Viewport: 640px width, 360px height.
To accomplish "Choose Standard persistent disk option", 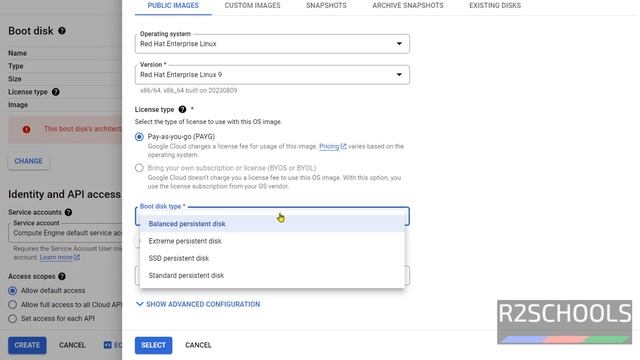I will [272, 275].
